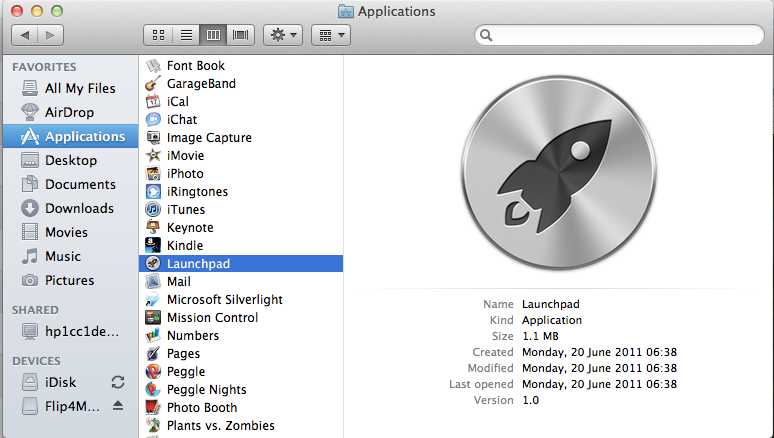Click the Font Book app icon

coord(154,66)
